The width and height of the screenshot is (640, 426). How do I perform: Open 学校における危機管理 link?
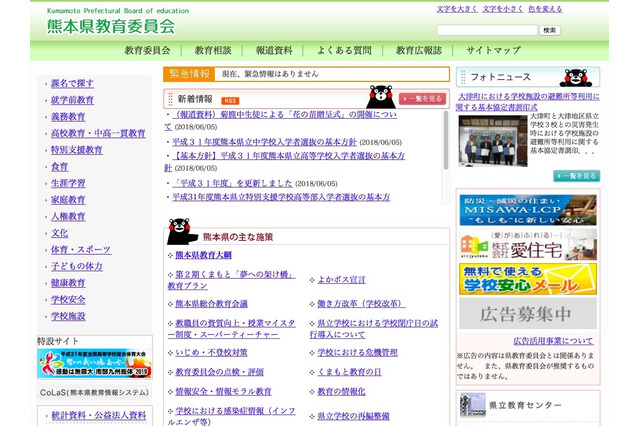coord(358,353)
